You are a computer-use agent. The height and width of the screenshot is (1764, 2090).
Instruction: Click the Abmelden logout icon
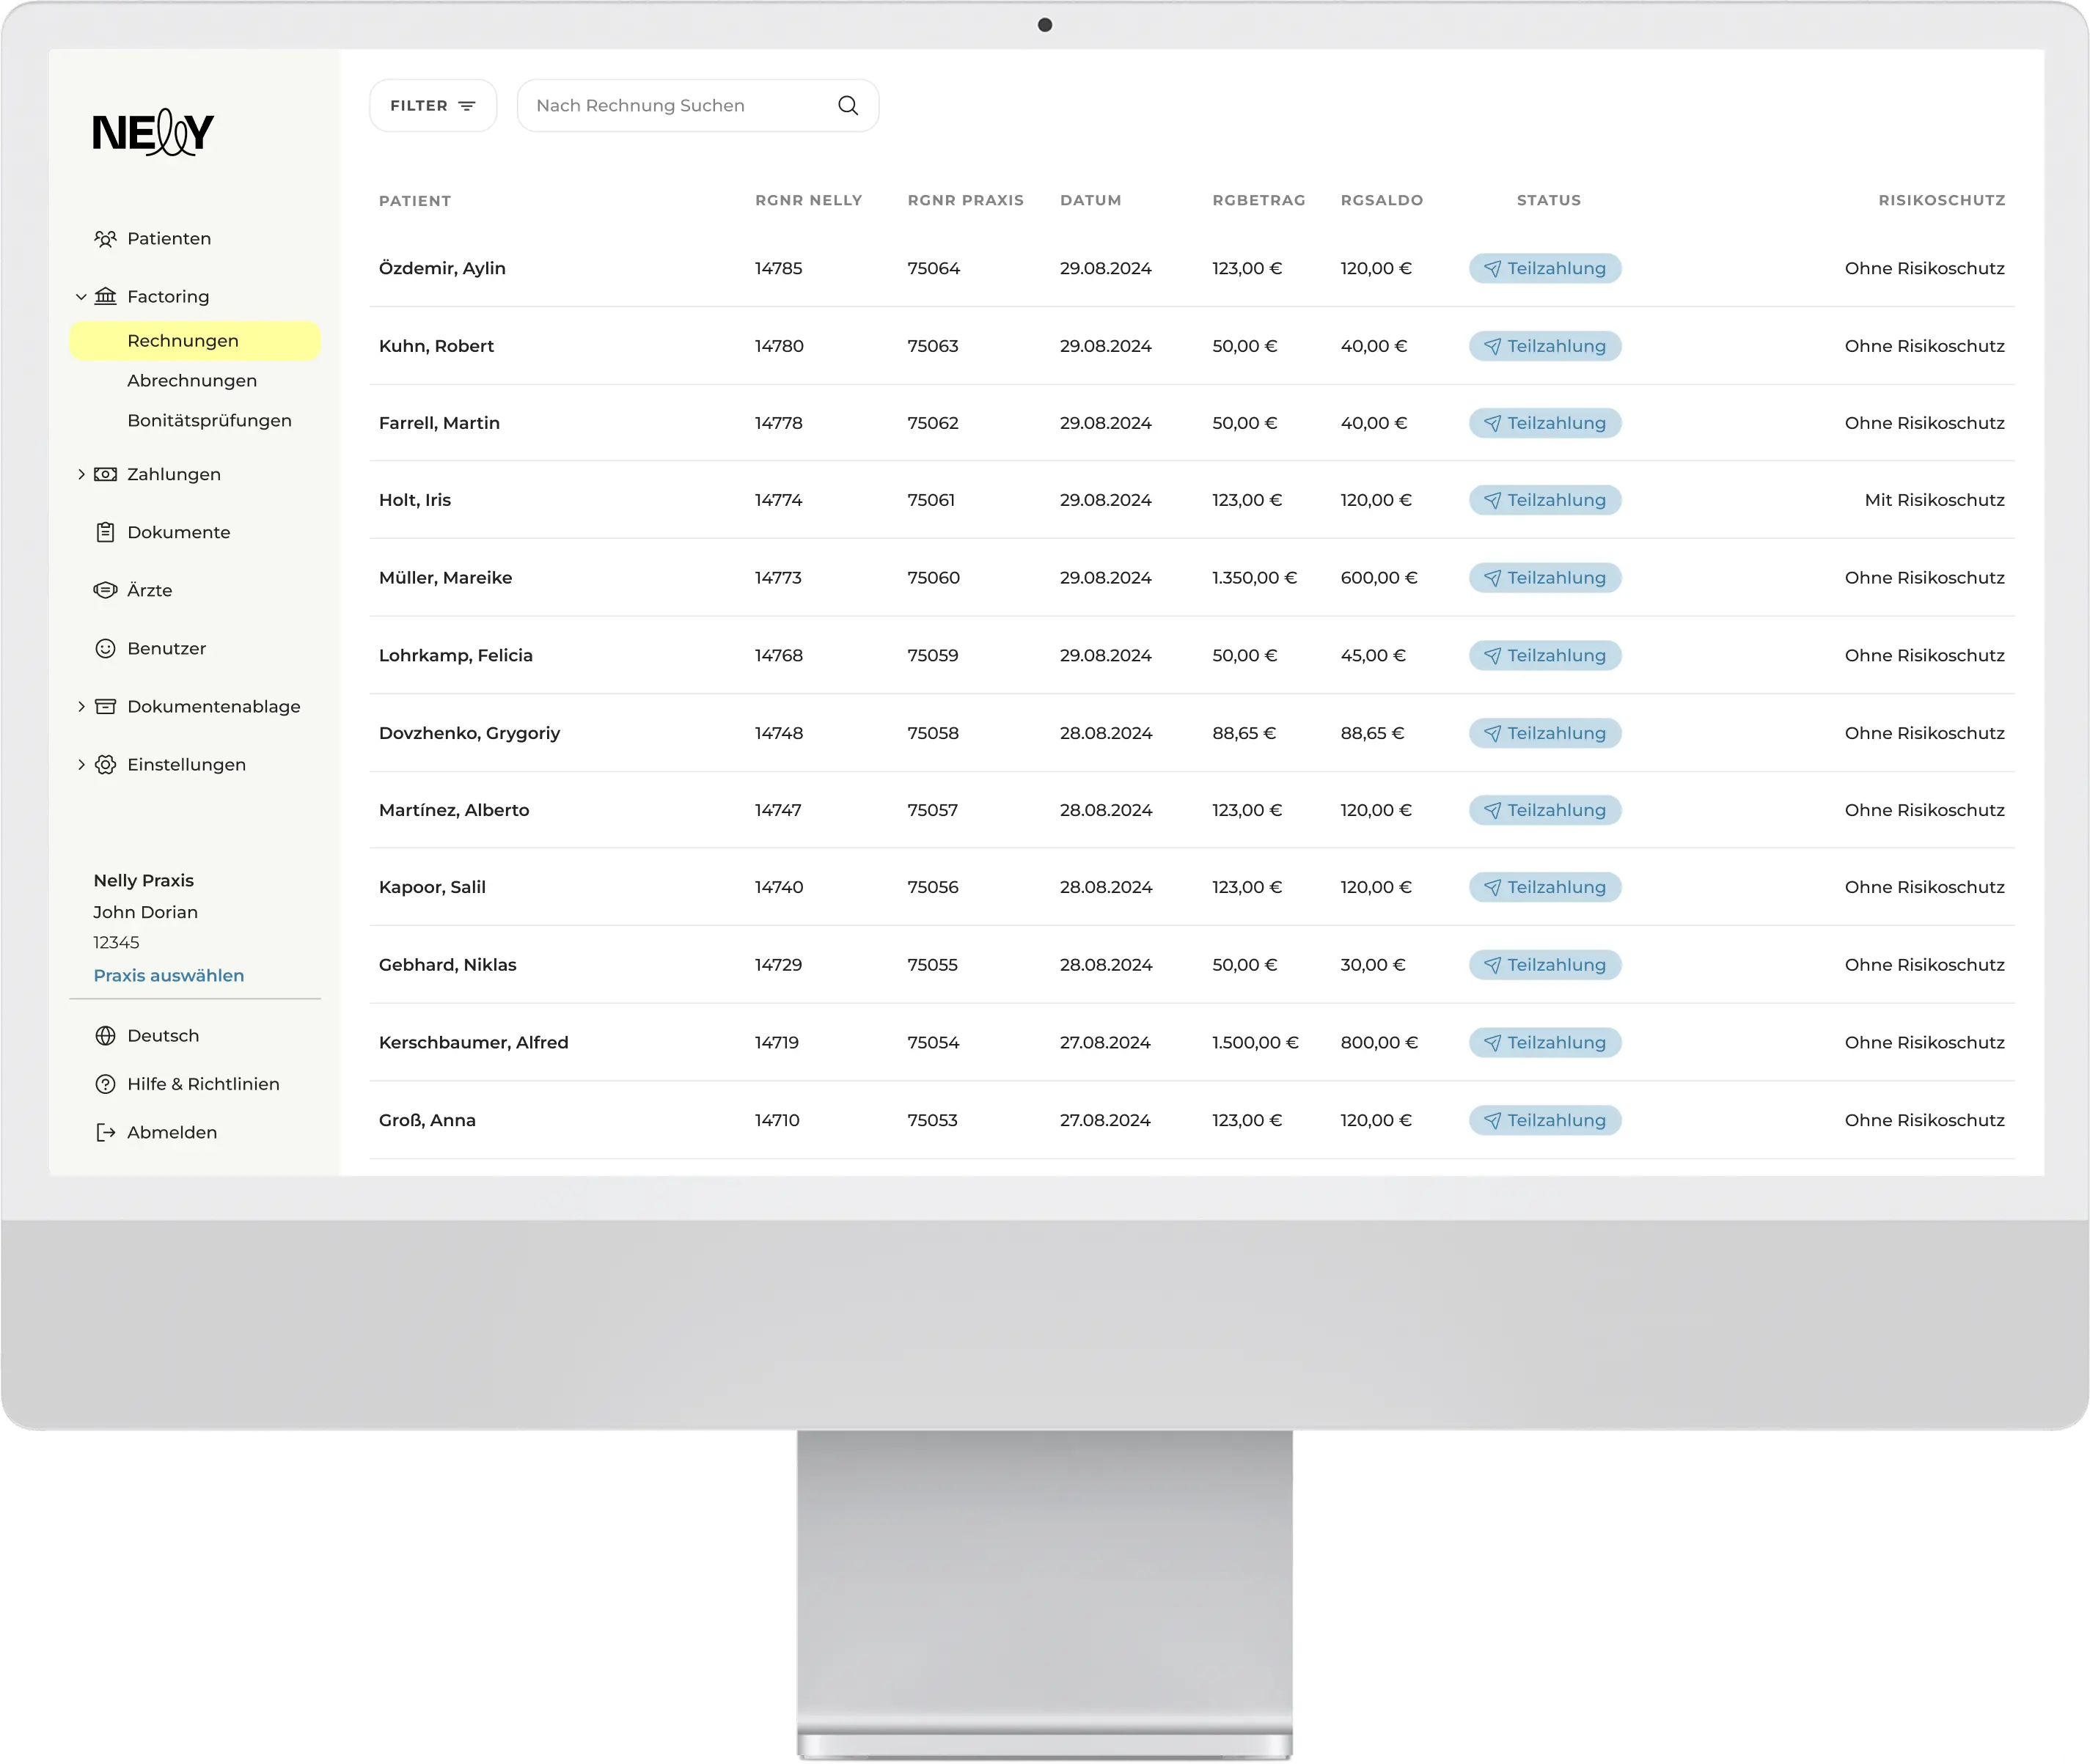point(105,1133)
